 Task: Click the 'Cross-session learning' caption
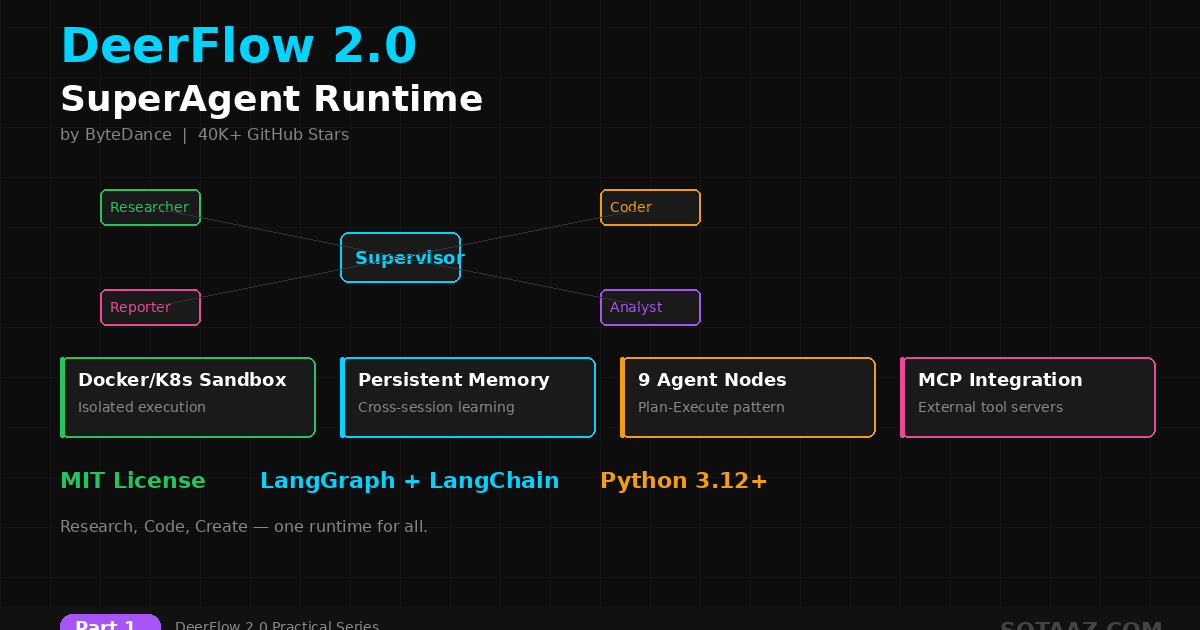click(436, 408)
